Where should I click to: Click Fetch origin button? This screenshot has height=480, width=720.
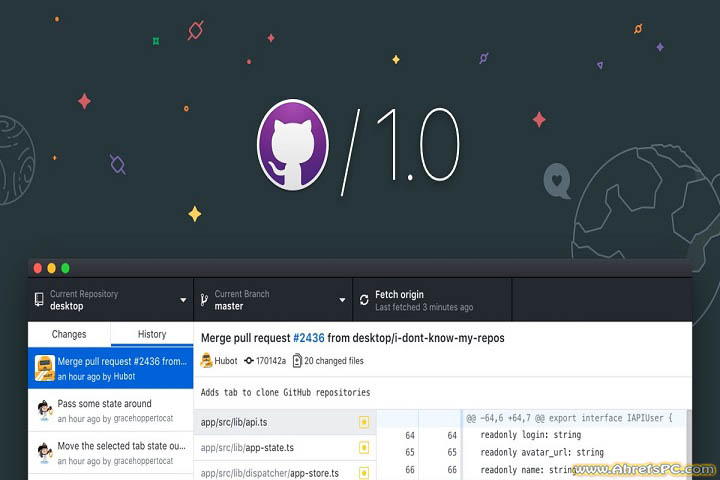[x=432, y=299]
